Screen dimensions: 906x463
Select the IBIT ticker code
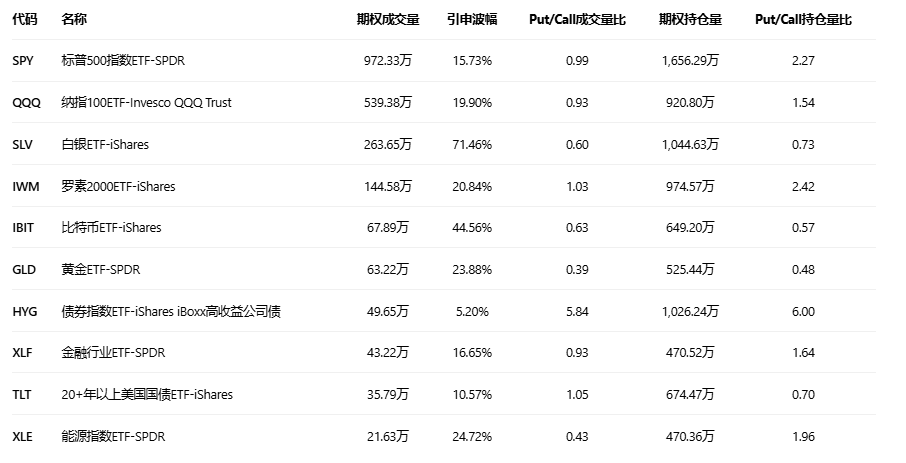pyautogui.click(x=23, y=228)
